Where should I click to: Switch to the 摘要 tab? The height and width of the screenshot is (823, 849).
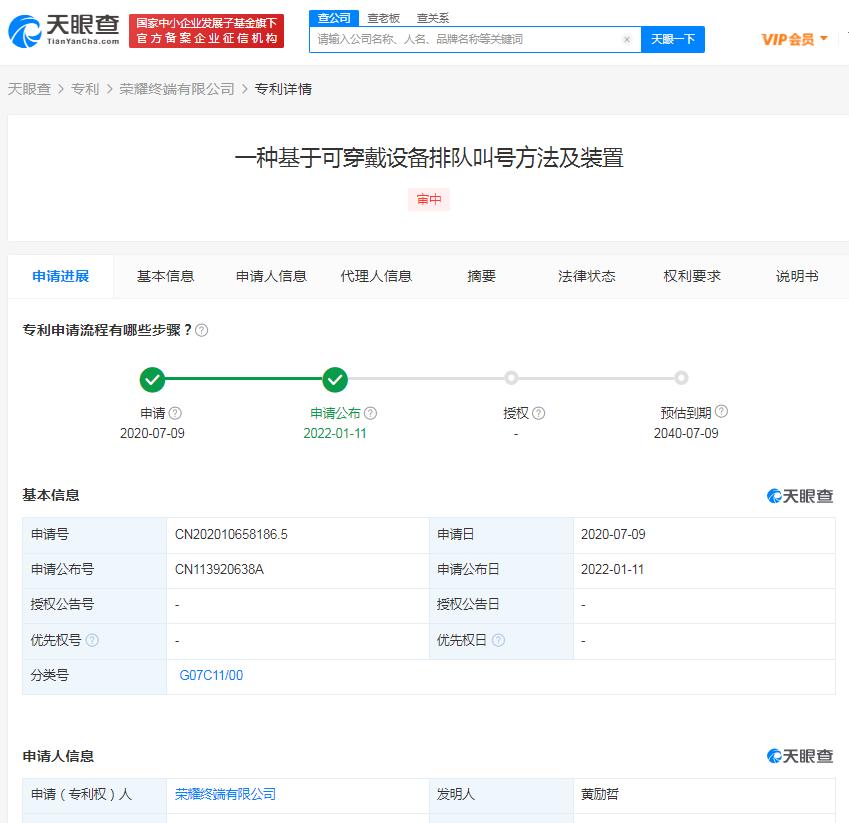[x=481, y=276]
